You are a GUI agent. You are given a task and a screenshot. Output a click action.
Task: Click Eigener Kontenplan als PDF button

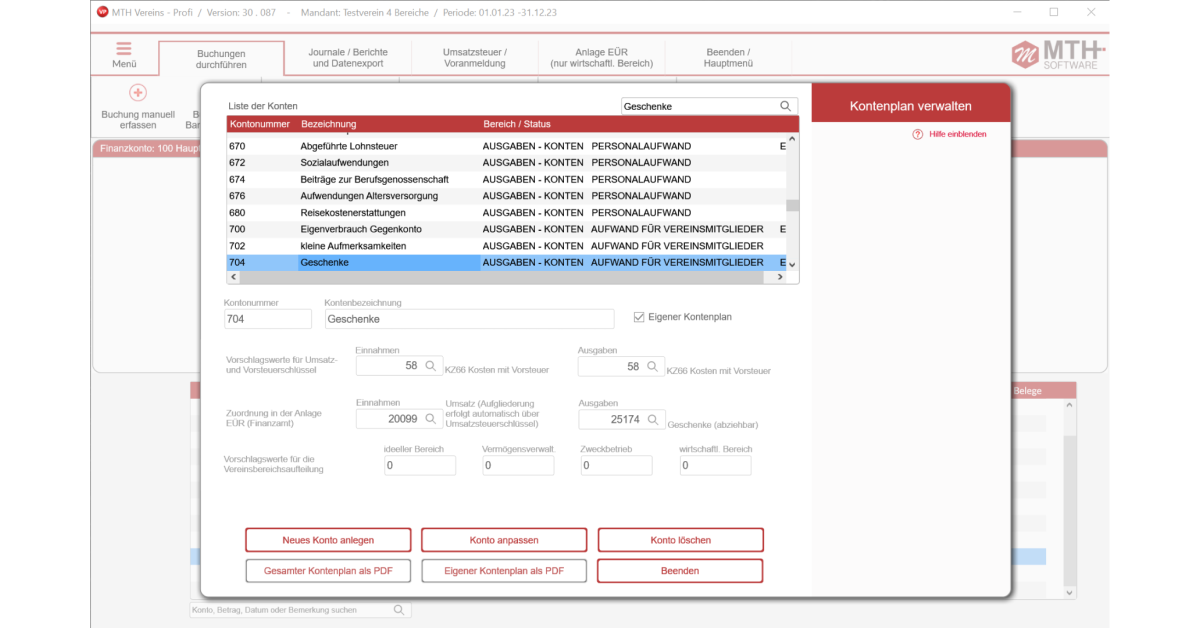click(x=504, y=571)
